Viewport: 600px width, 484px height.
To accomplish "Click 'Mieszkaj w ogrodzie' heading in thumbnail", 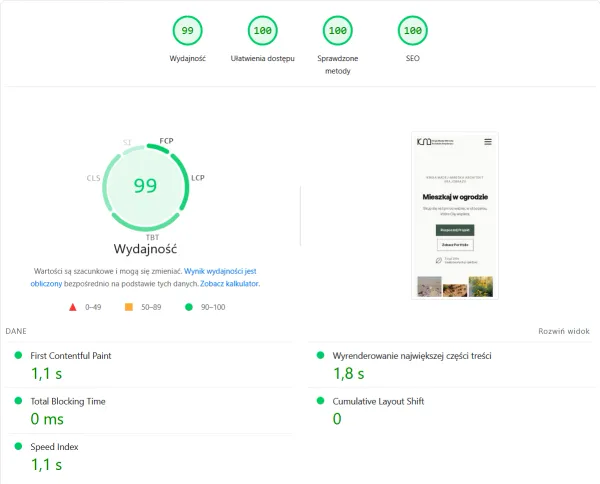I will [455, 197].
